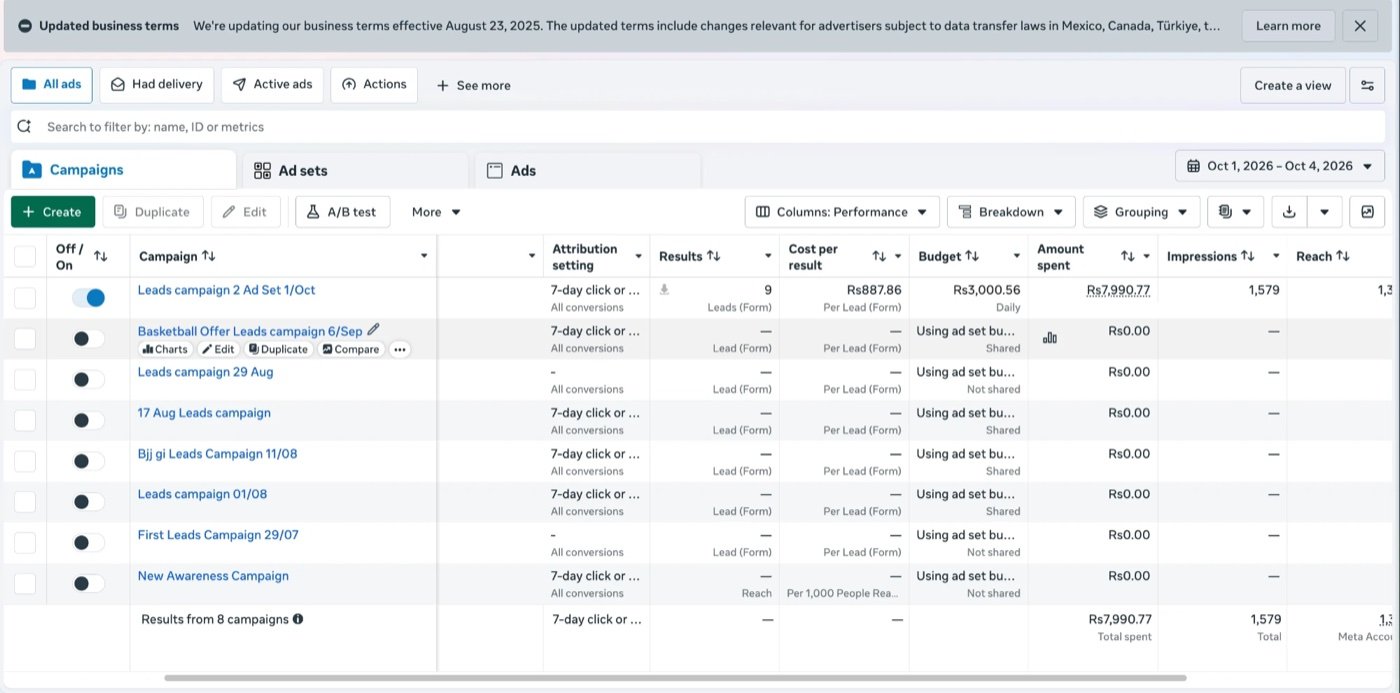Viewport: 1400px width, 693px height.
Task: Open the three-dots menu under Basketball Offer campaign
Action: (x=399, y=349)
